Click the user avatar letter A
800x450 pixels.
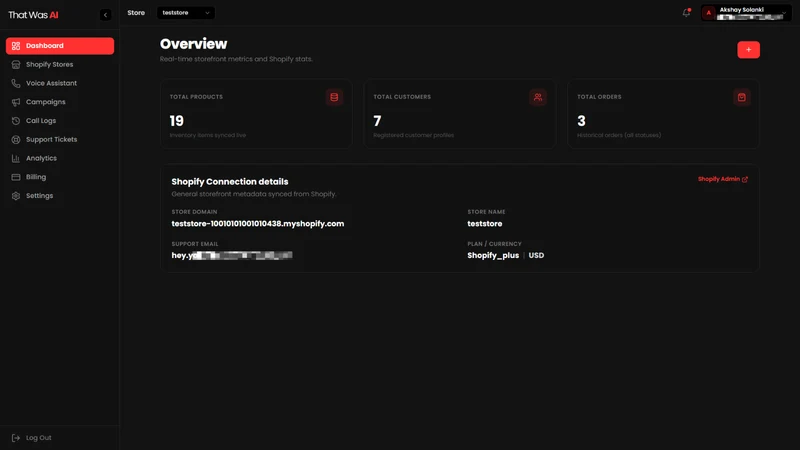point(709,13)
